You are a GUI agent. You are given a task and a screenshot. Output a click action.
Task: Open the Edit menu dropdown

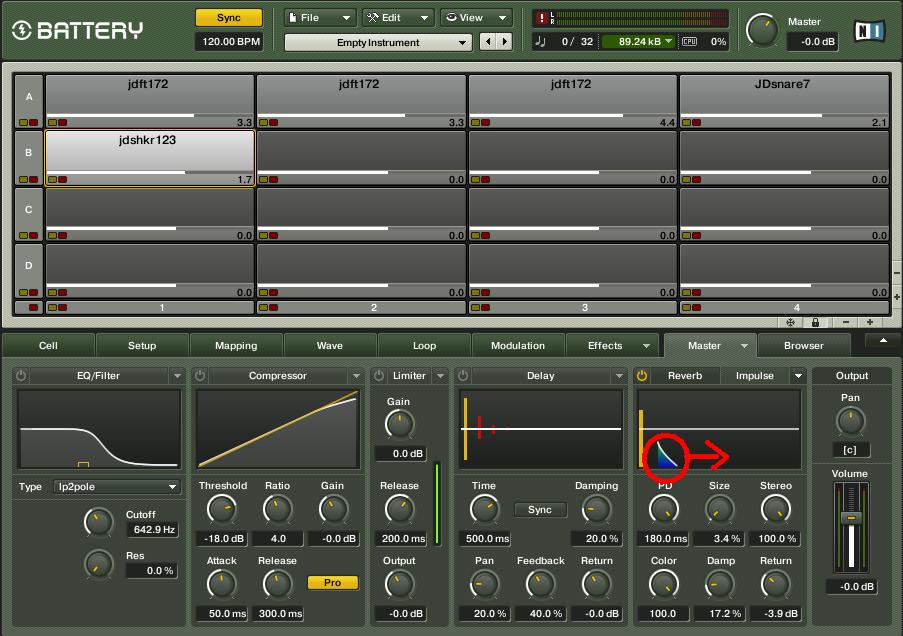[399, 18]
